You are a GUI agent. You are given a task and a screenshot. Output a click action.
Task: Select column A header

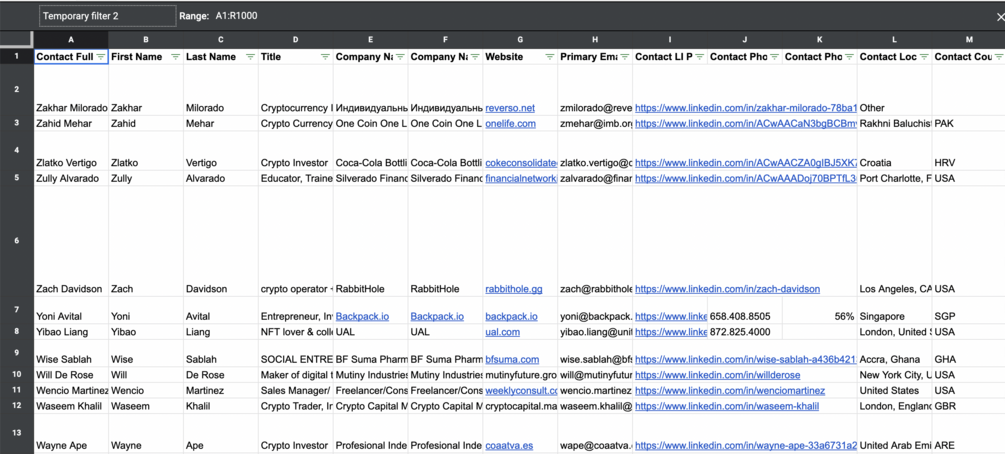click(71, 40)
